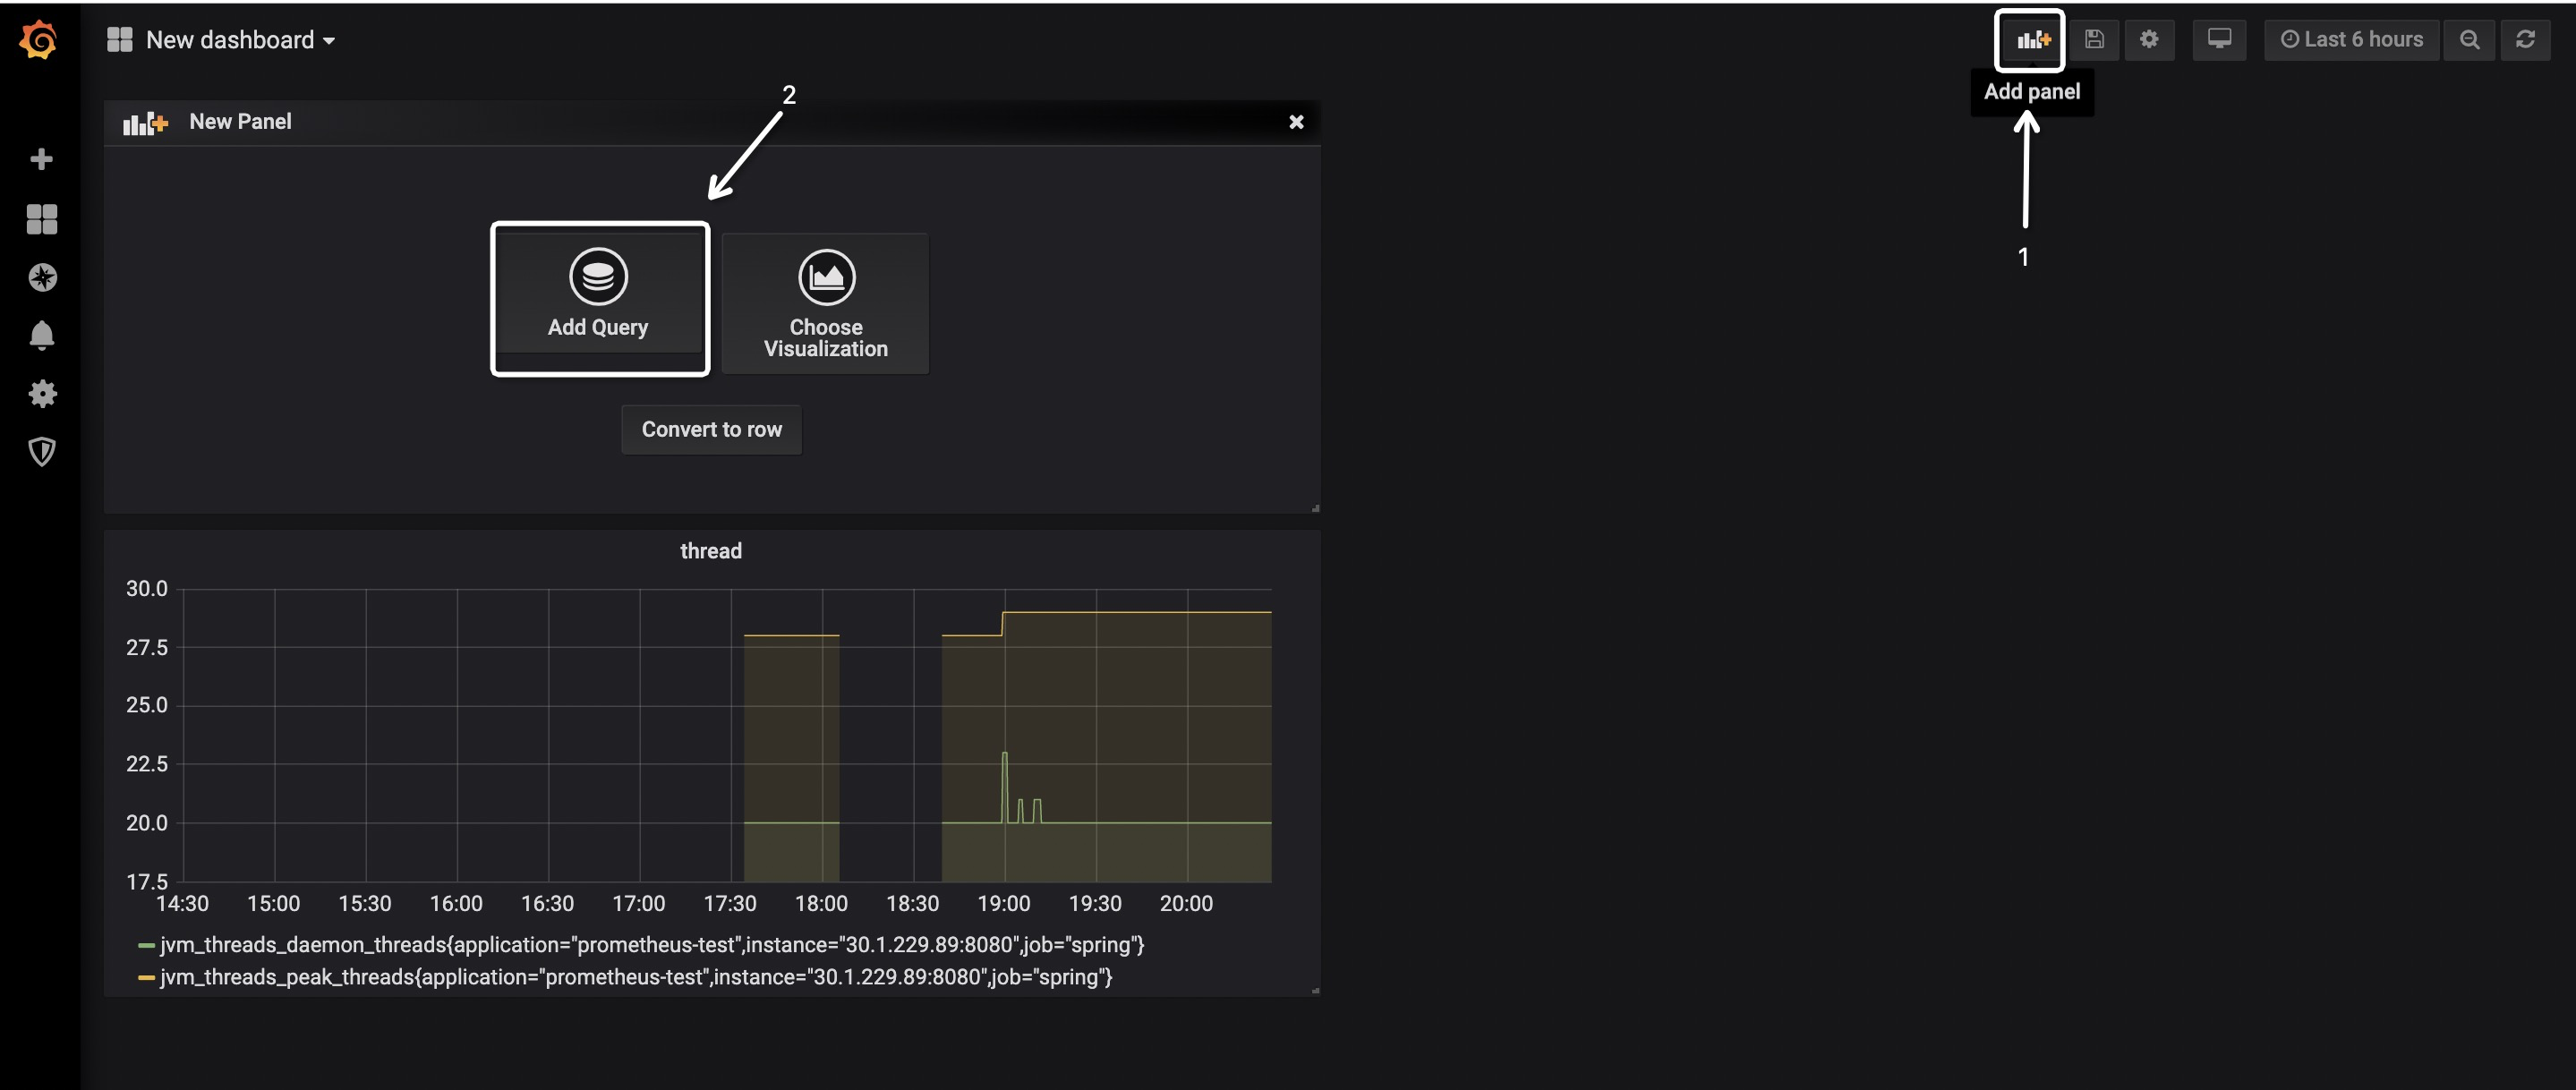
Task: Open the thread panel title menu
Action: point(711,551)
